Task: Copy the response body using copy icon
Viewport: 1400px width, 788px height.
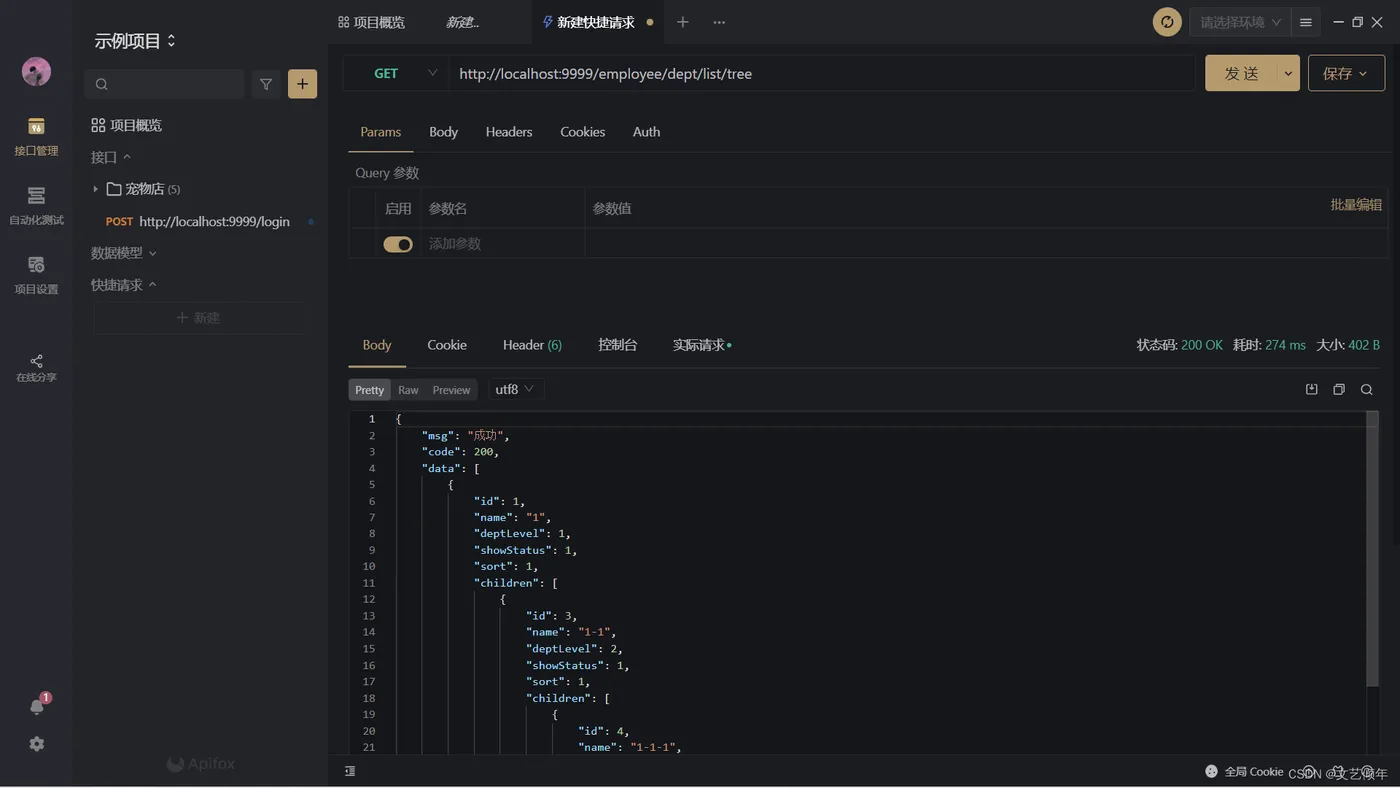Action: [x=1339, y=390]
